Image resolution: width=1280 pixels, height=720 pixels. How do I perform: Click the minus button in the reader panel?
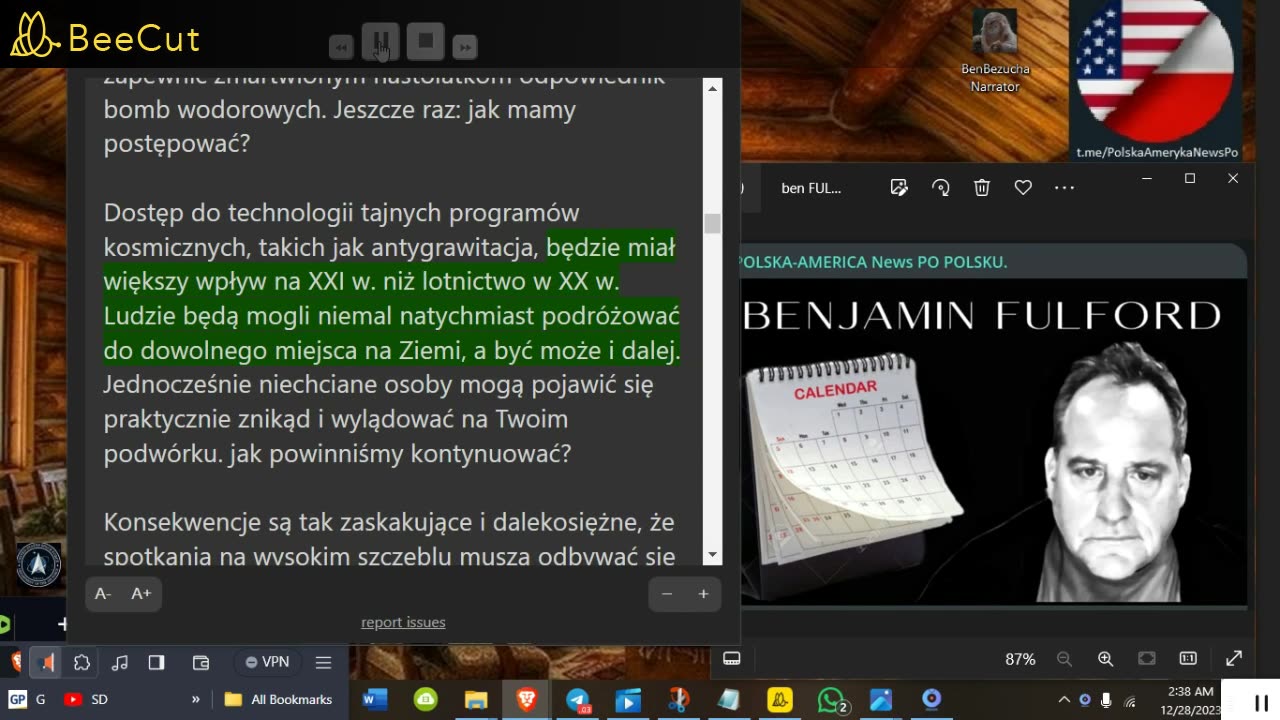pos(667,594)
